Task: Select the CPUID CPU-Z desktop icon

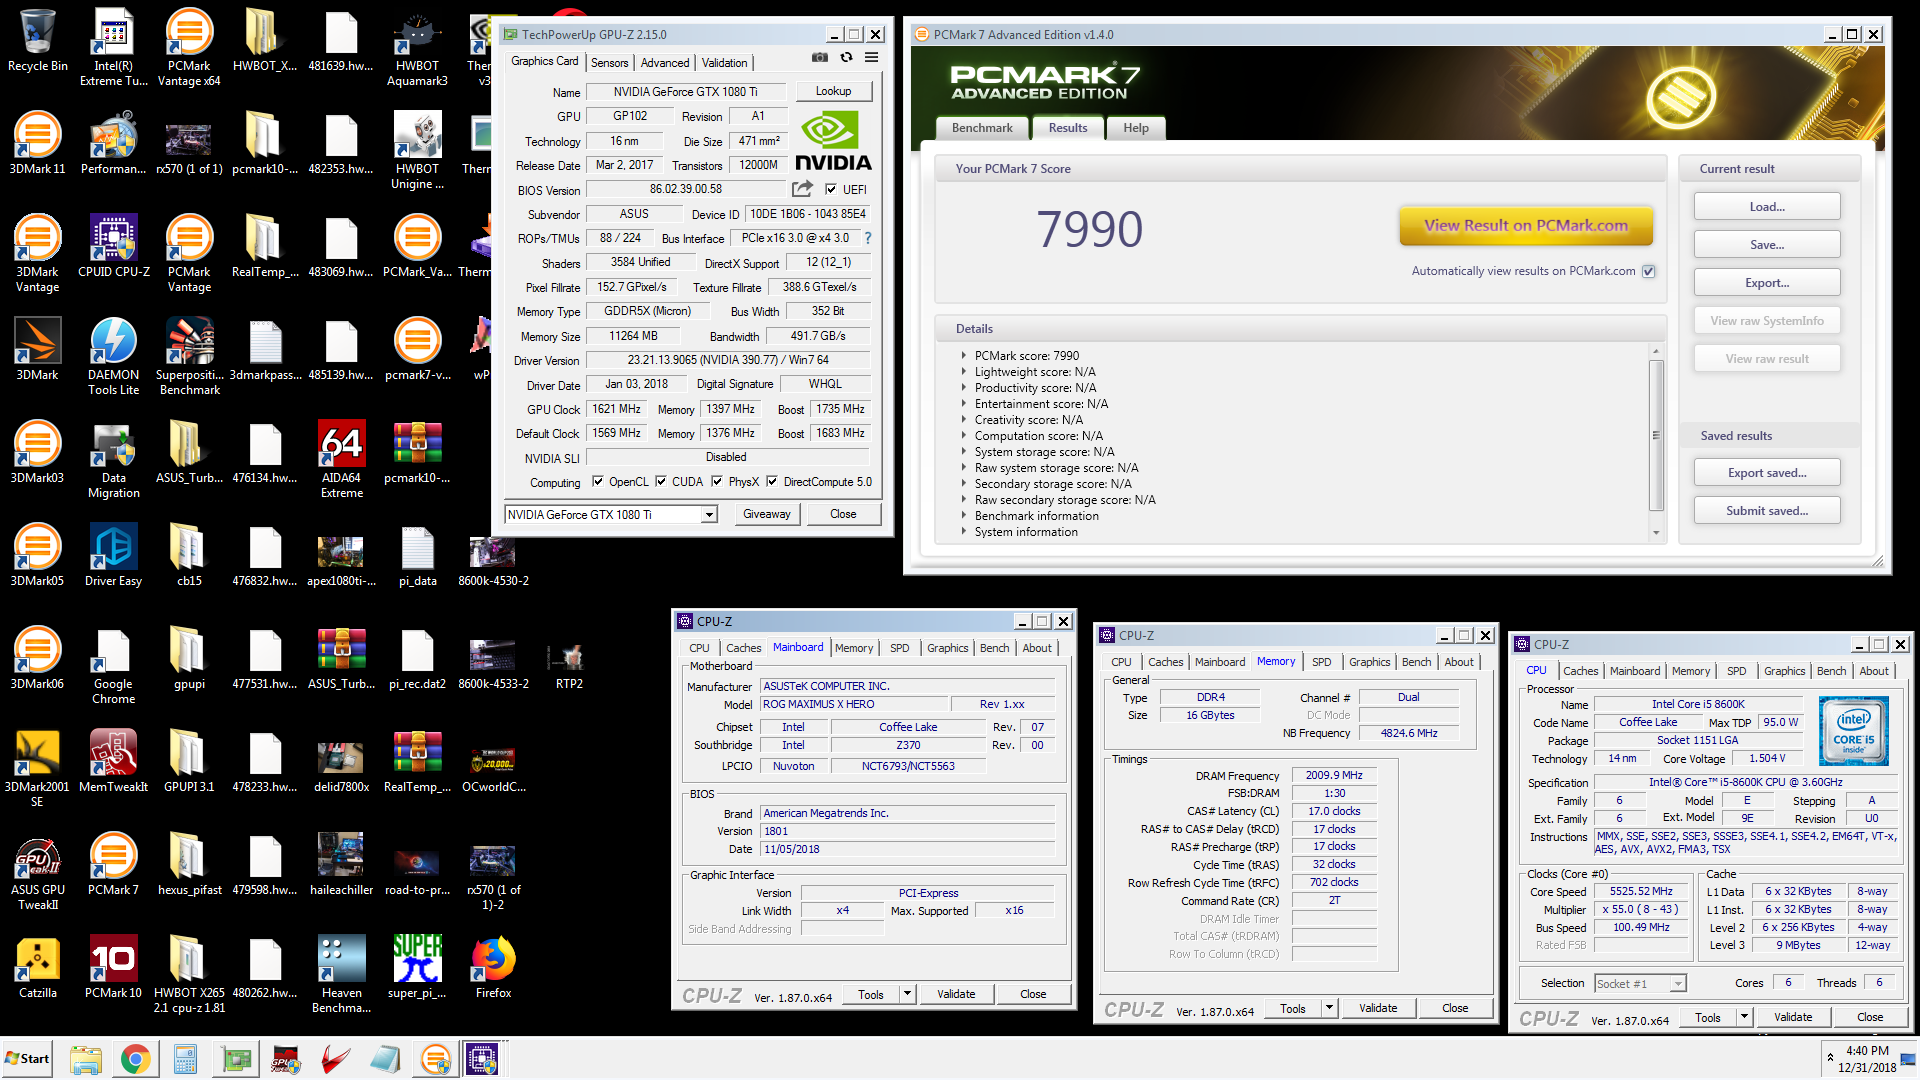Action: click(114, 248)
